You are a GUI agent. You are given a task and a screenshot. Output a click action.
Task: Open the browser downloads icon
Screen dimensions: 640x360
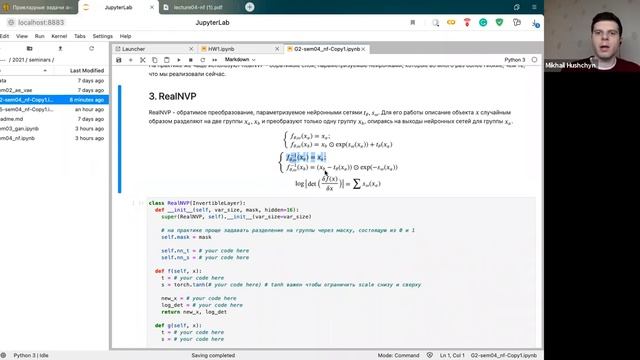pyautogui.click(x=536, y=24)
